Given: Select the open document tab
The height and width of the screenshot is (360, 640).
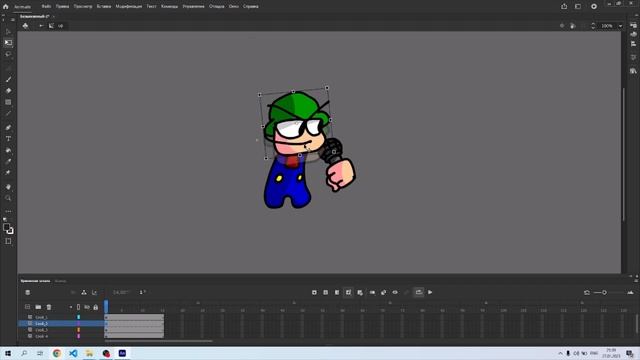Looking at the screenshot, I should click(x=35, y=16).
